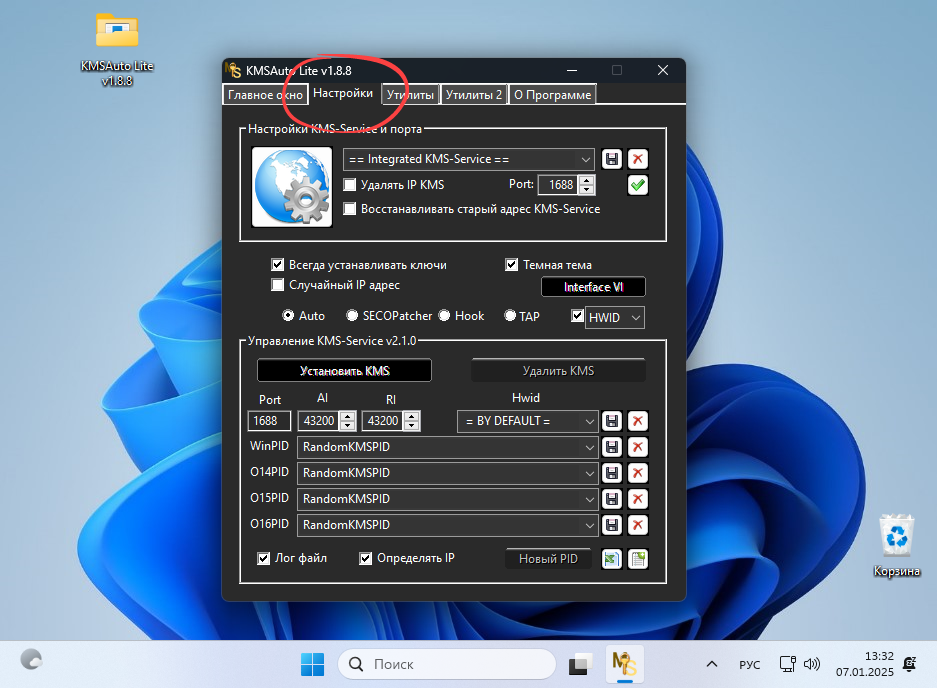Export PIDs via the Excel icon
Viewport: 937px width, 688px height.
point(611,559)
